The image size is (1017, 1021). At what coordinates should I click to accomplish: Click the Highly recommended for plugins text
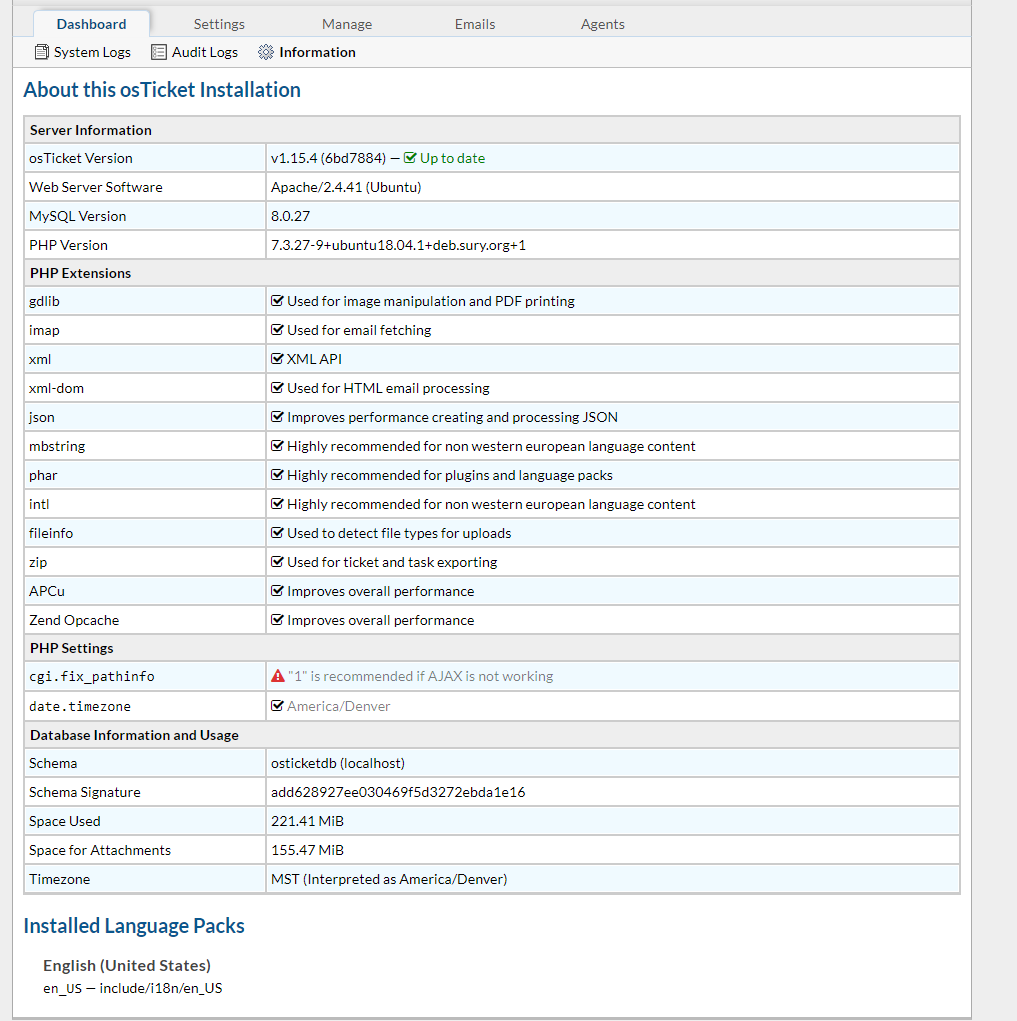(x=450, y=475)
